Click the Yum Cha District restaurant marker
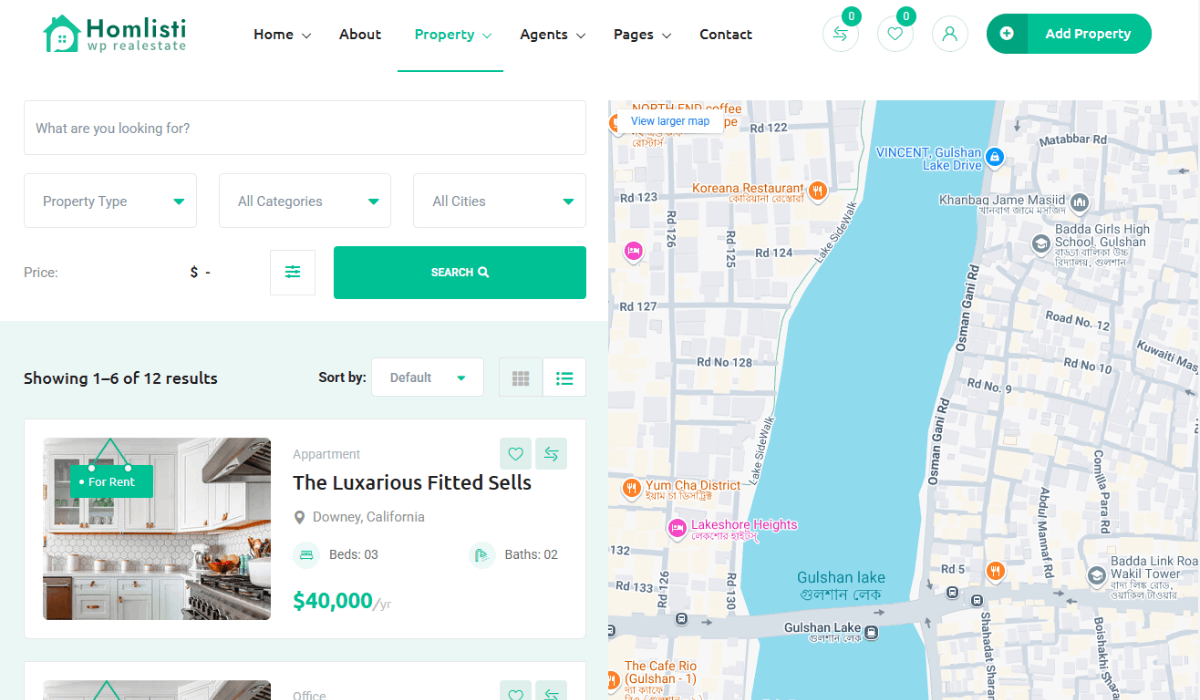 click(631, 488)
